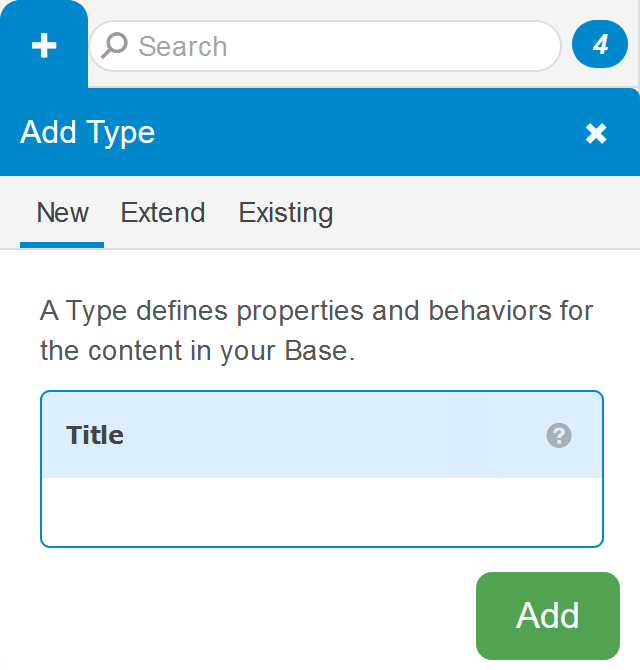Image resolution: width=640 pixels, height=670 pixels.
Task: Click light blue strip beside Title label
Action: pyautogui.click(x=330, y=435)
